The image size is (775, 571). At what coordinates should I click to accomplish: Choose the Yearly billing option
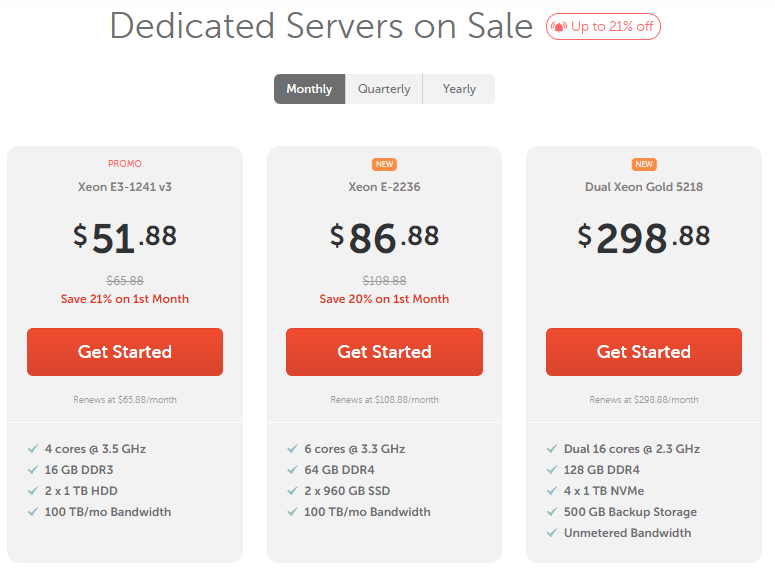click(x=459, y=89)
